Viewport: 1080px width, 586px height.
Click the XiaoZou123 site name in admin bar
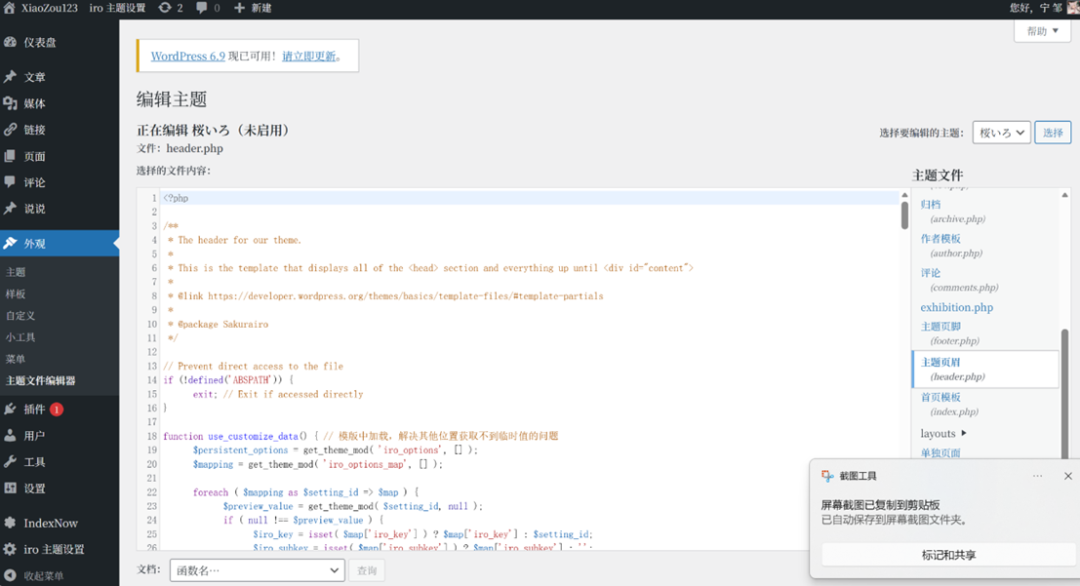pos(49,8)
